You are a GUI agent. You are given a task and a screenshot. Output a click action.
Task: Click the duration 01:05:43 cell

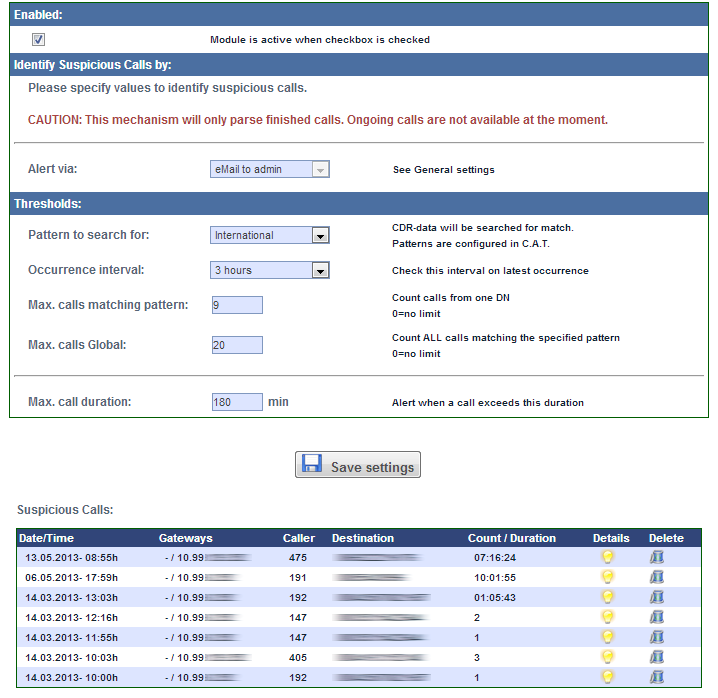(495, 598)
